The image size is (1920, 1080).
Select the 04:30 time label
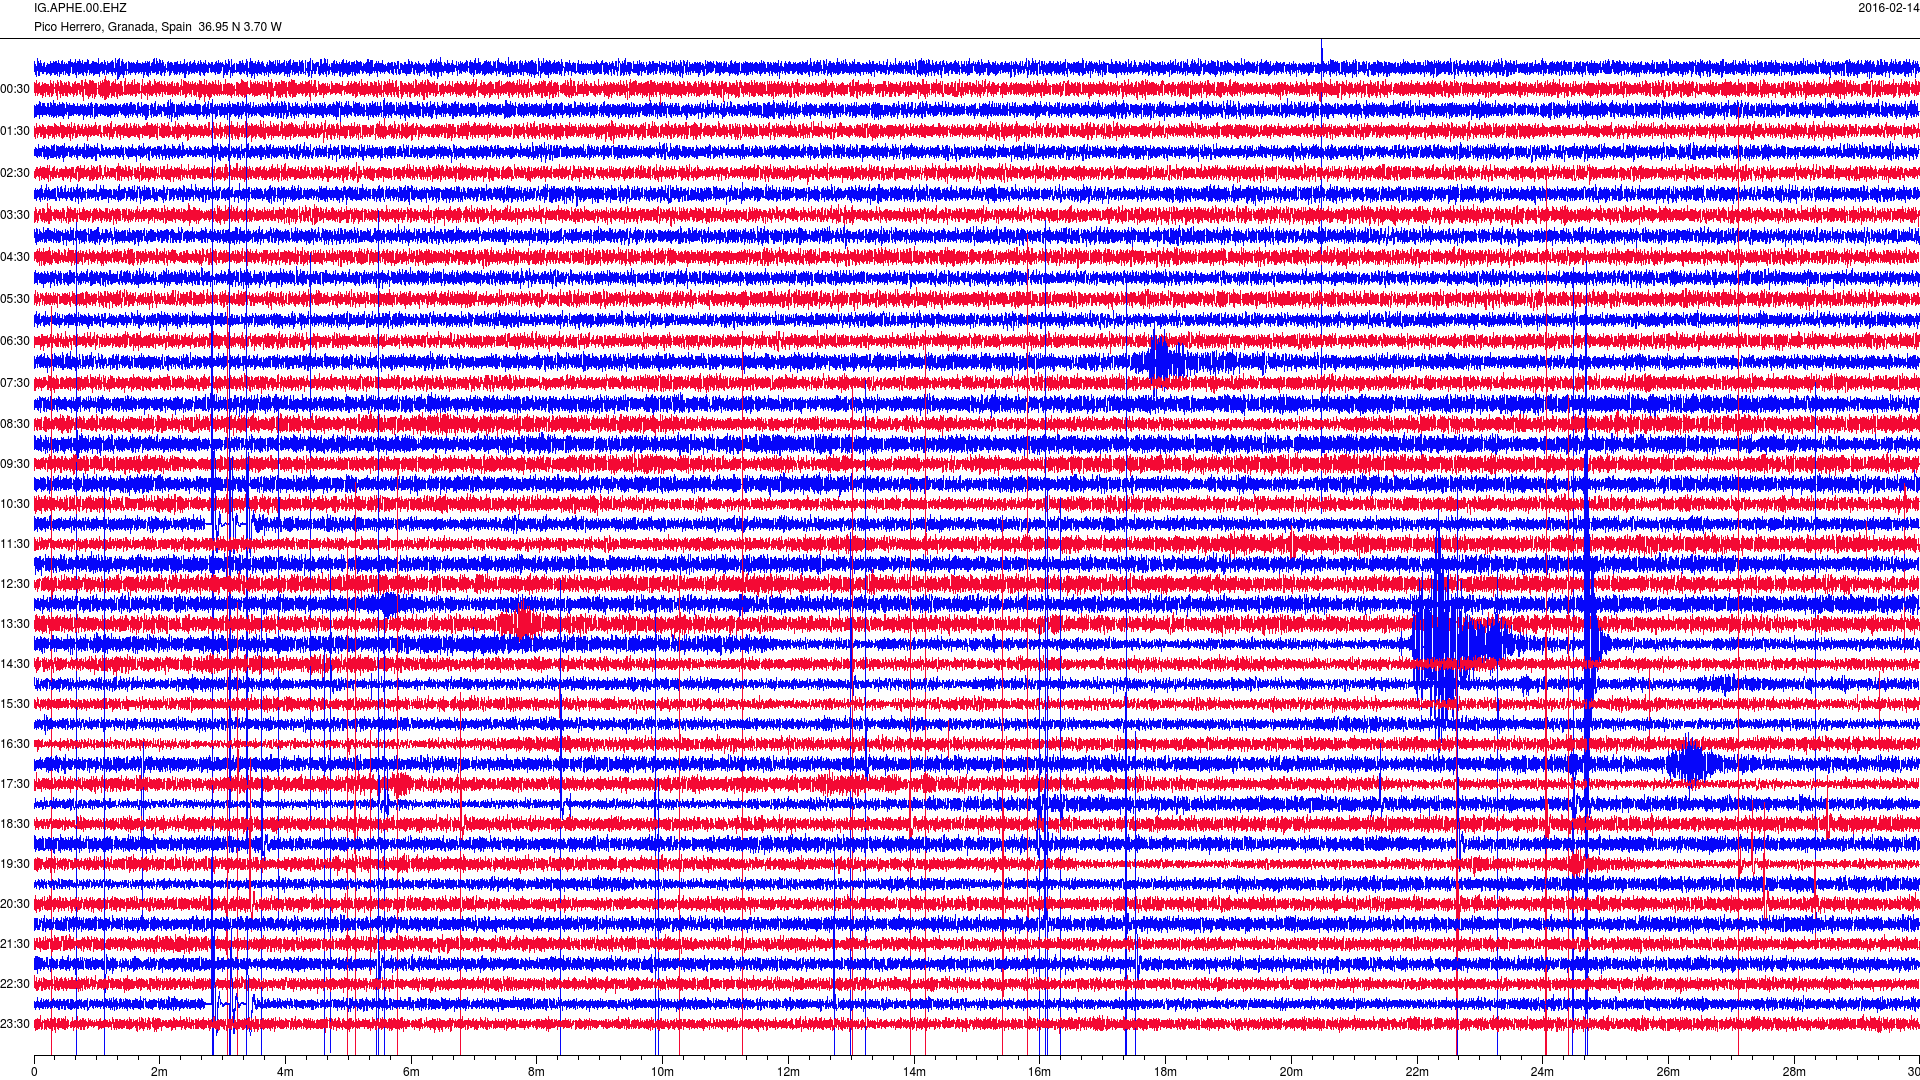click(x=15, y=257)
